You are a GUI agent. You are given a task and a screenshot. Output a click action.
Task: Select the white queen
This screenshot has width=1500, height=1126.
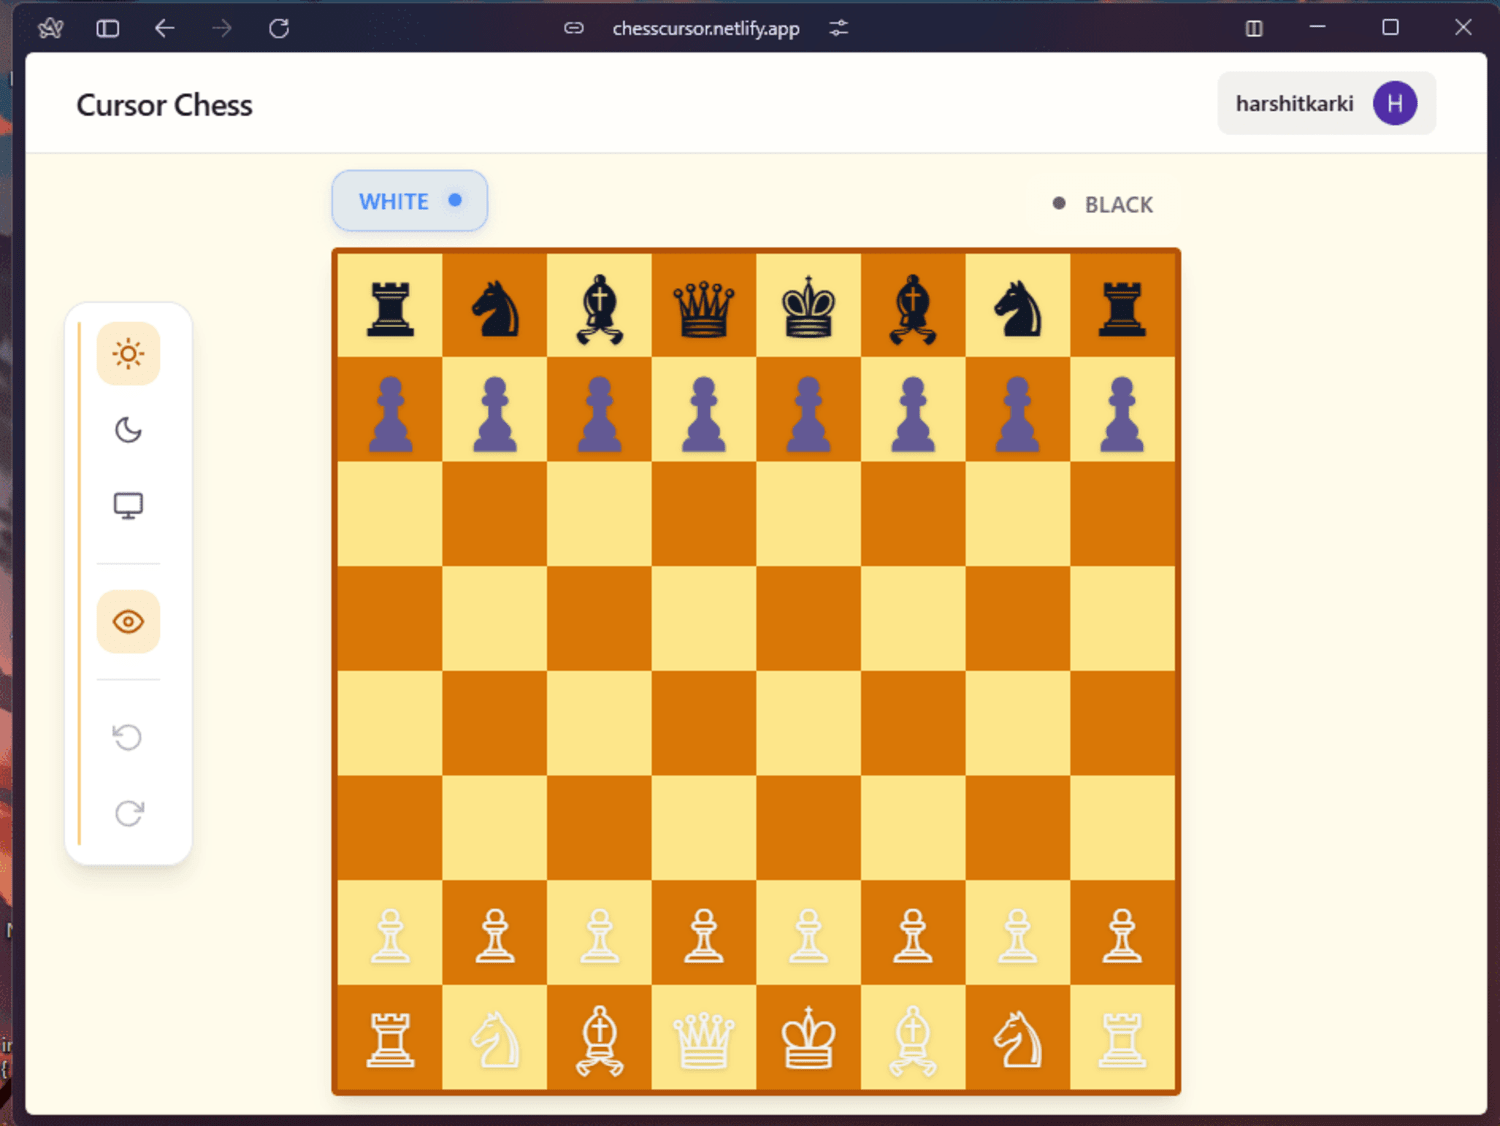click(x=704, y=1038)
